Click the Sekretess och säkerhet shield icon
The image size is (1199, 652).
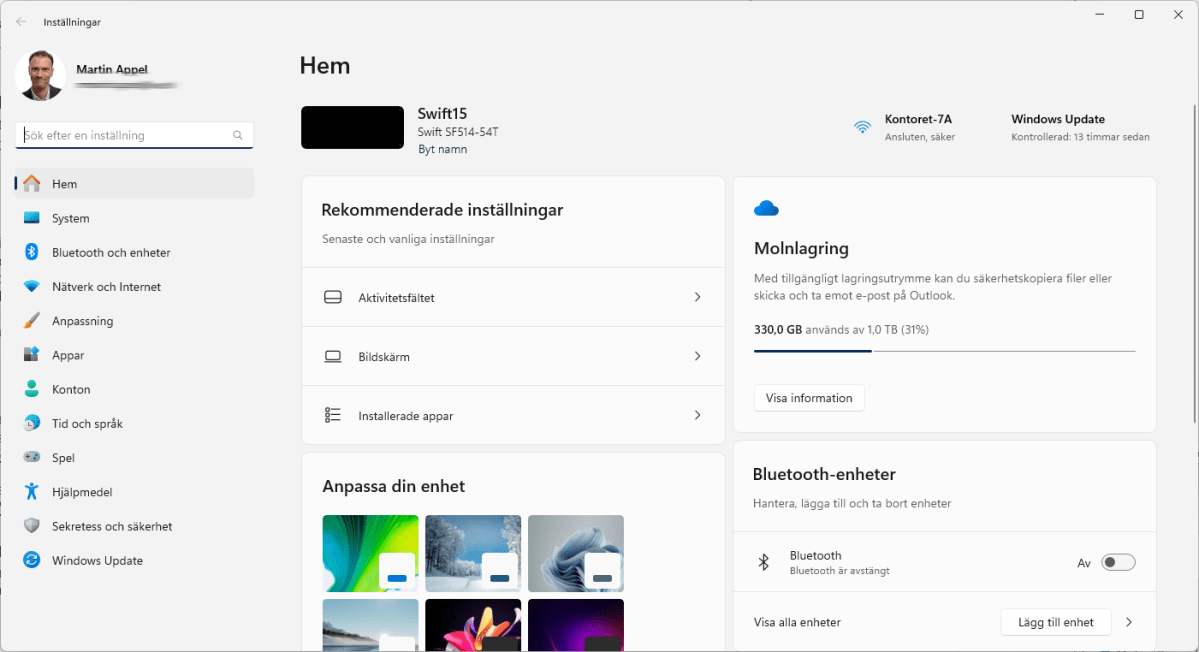30,525
